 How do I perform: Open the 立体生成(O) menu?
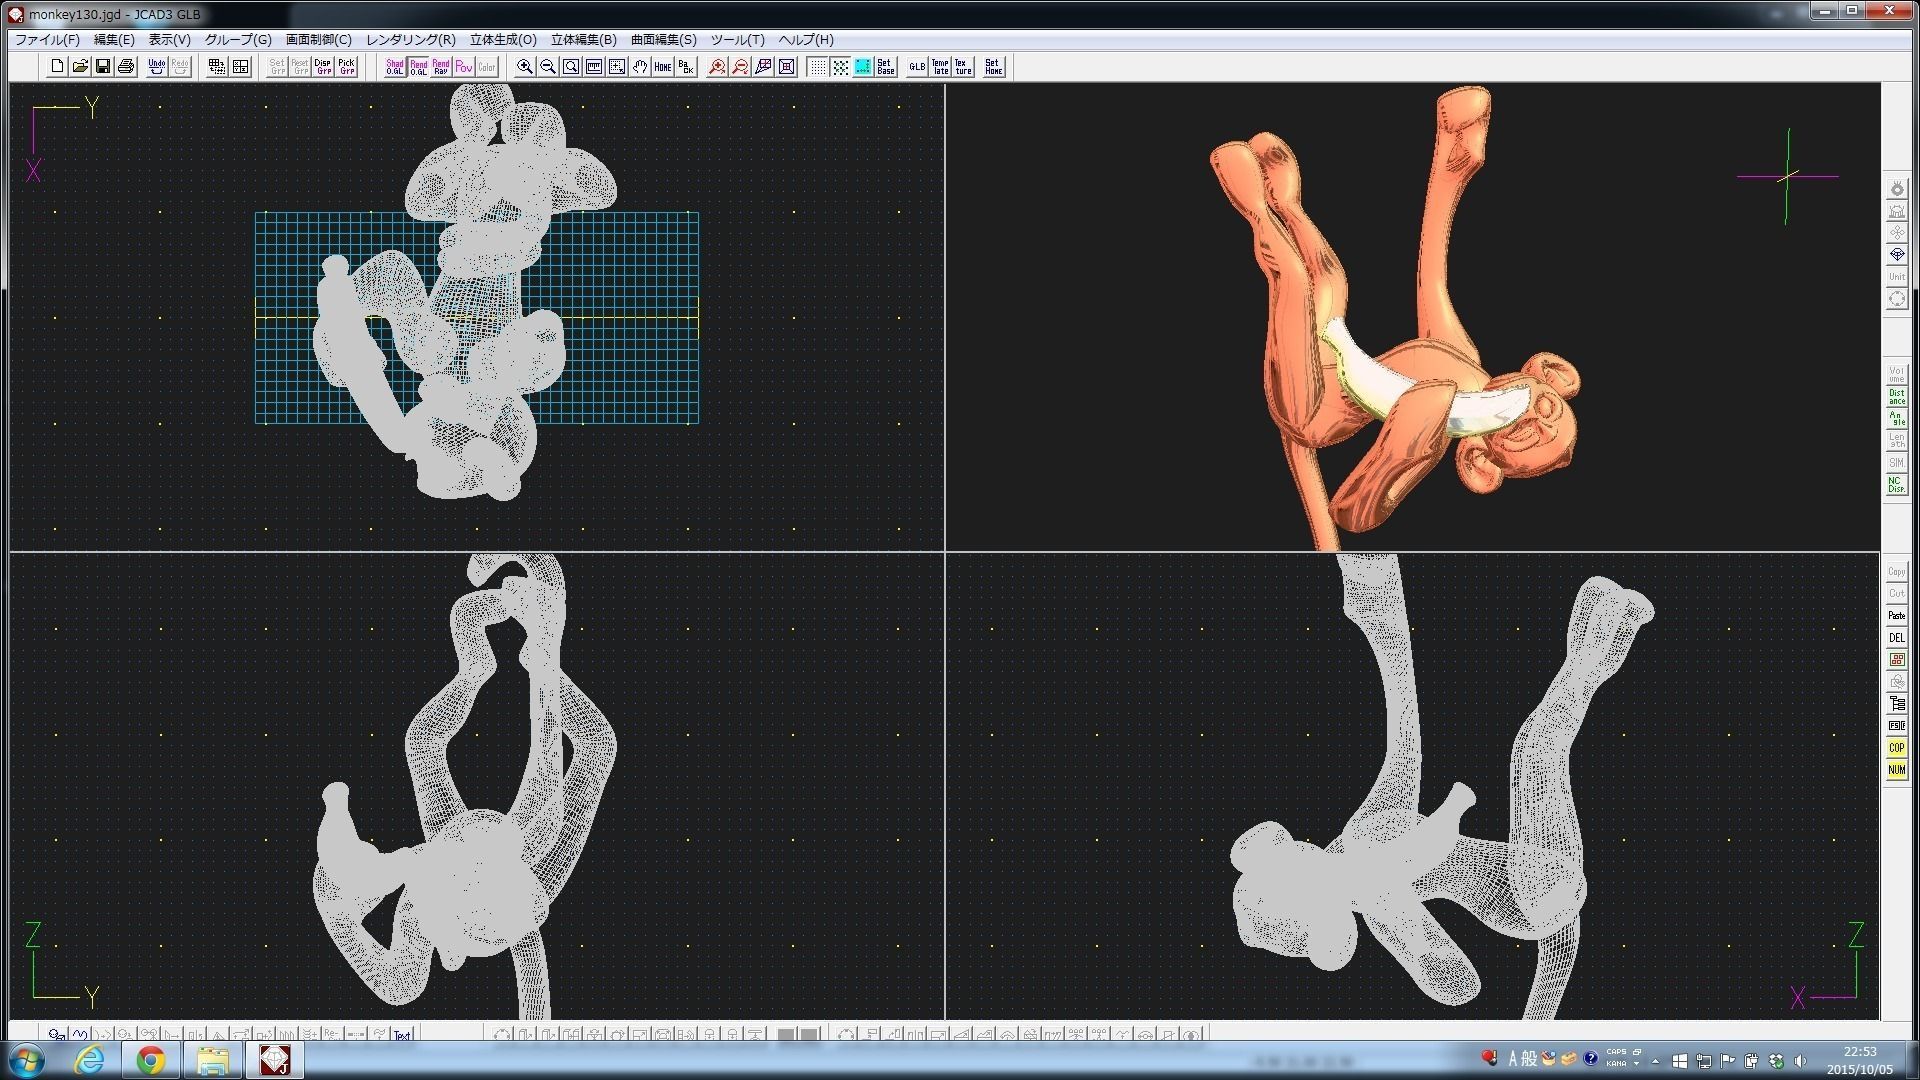(x=503, y=40)
